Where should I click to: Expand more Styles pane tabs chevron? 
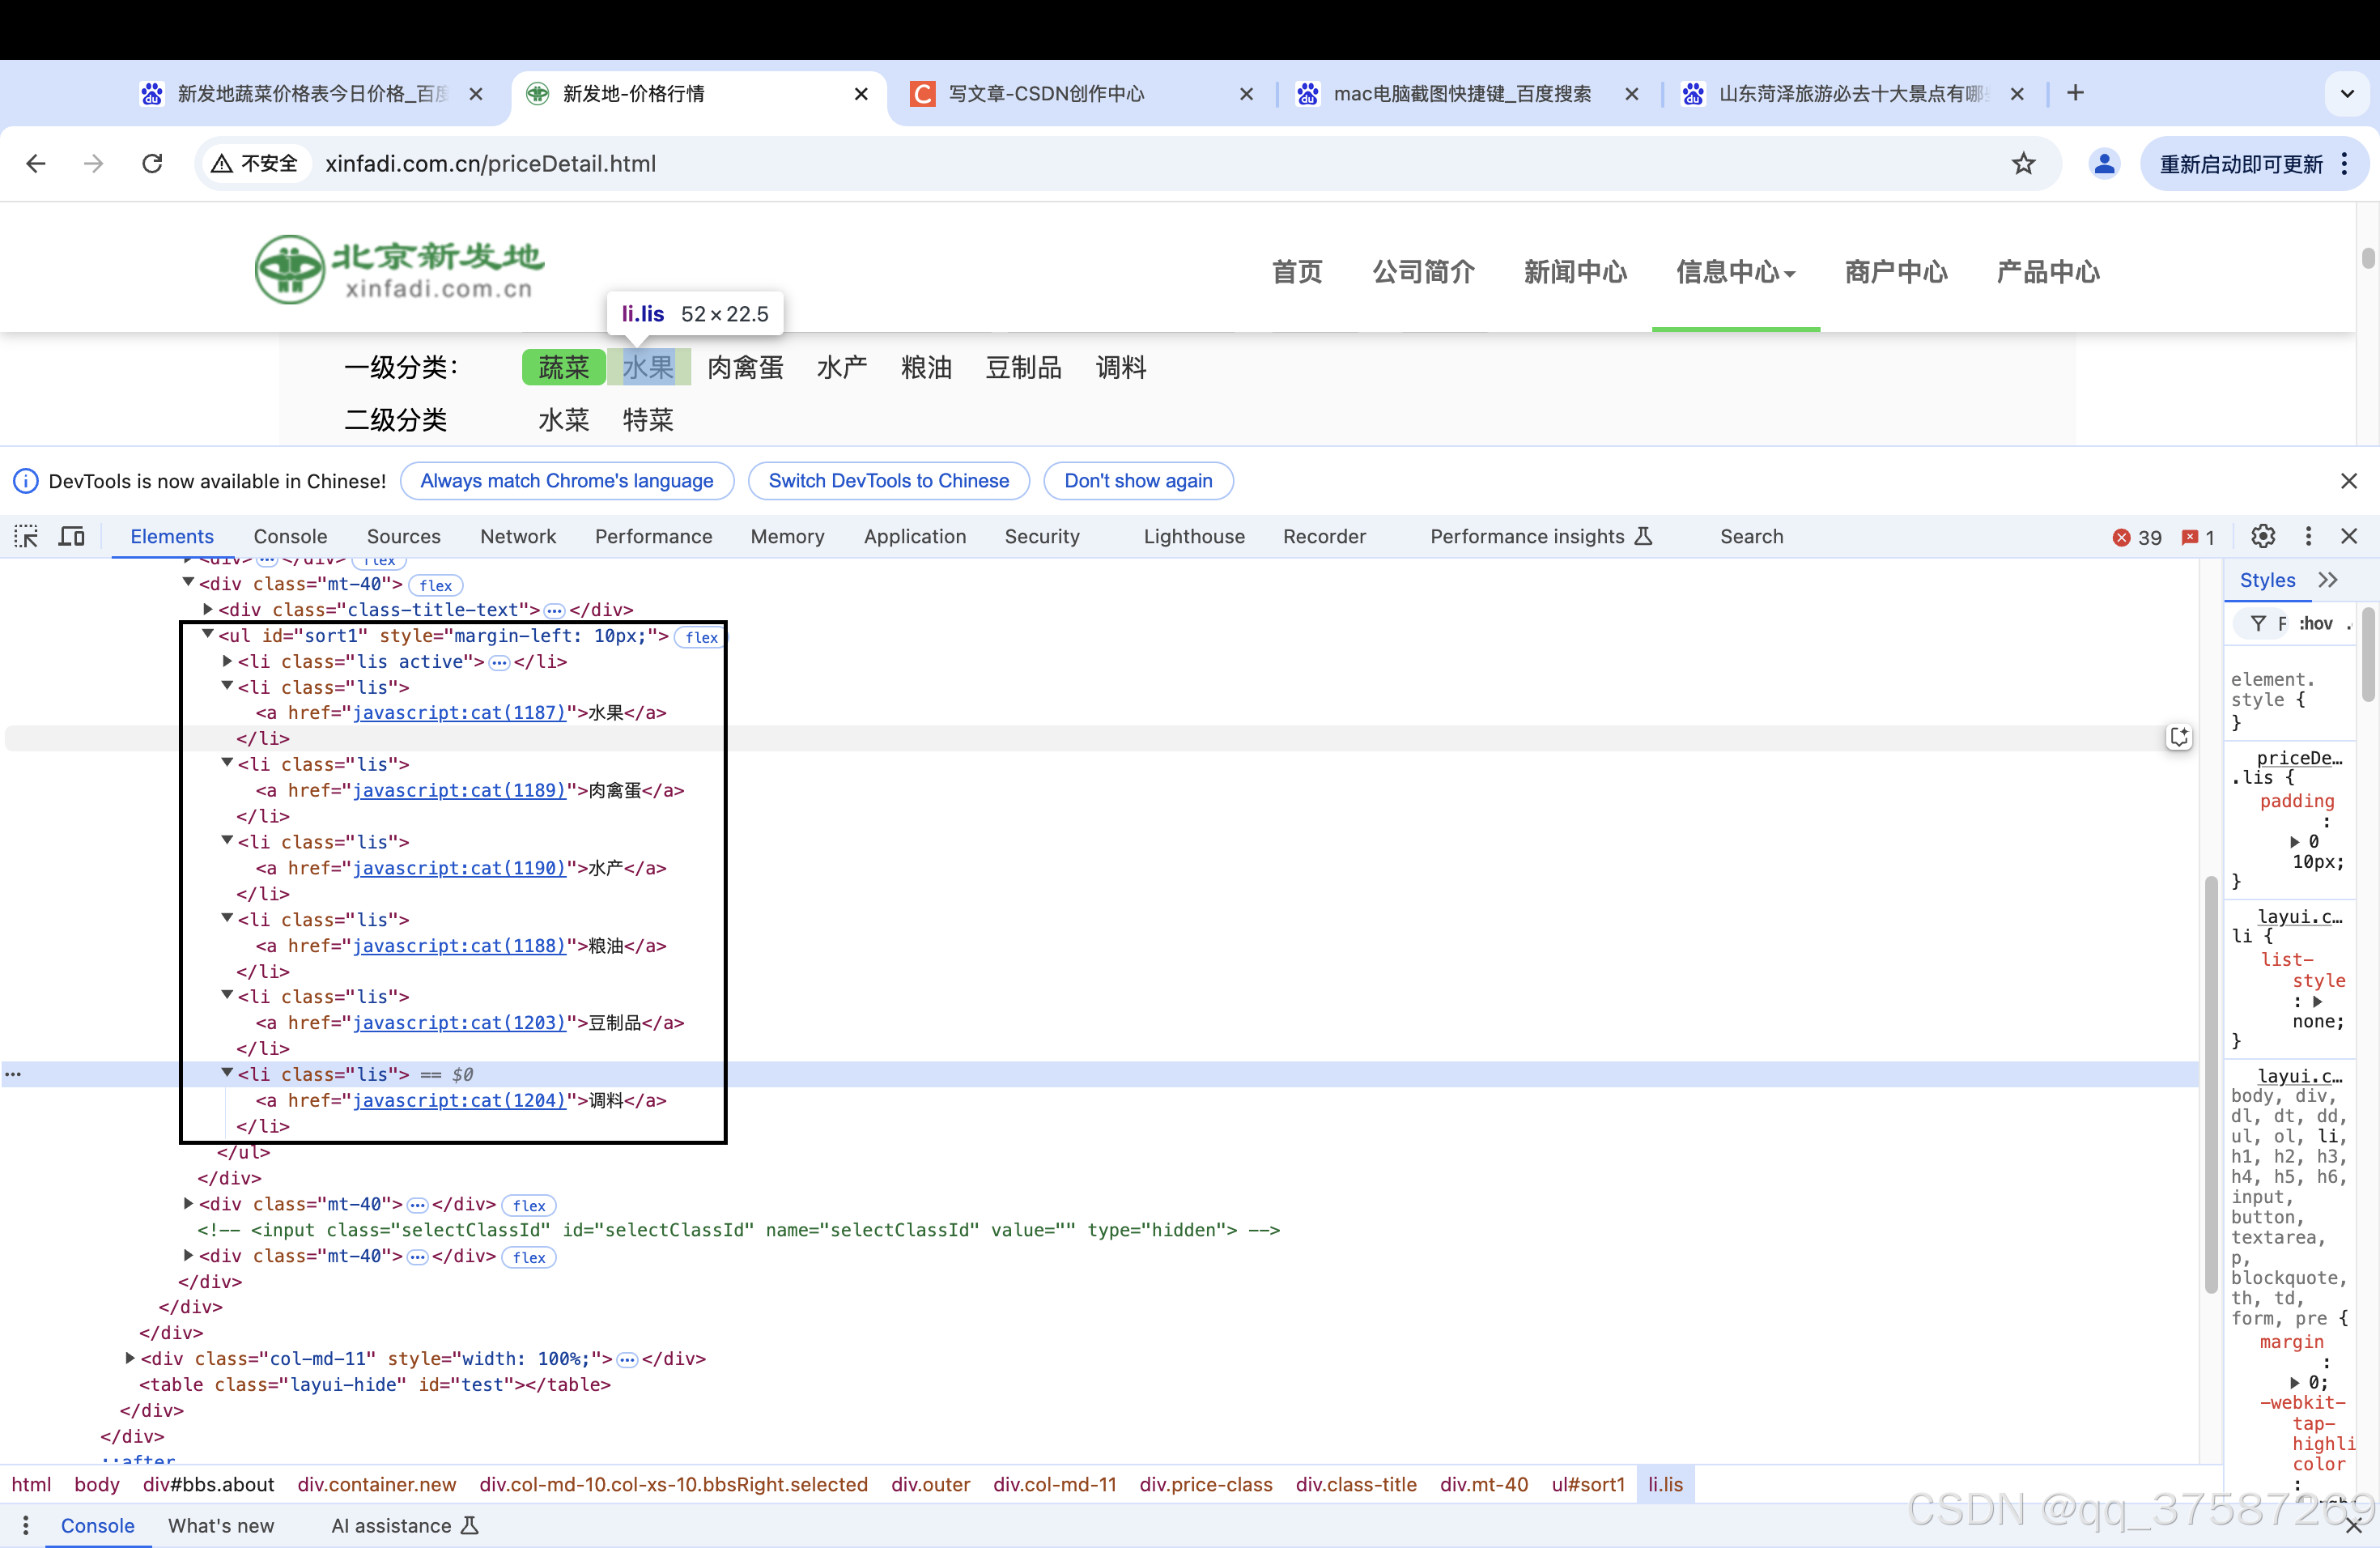2328,580
